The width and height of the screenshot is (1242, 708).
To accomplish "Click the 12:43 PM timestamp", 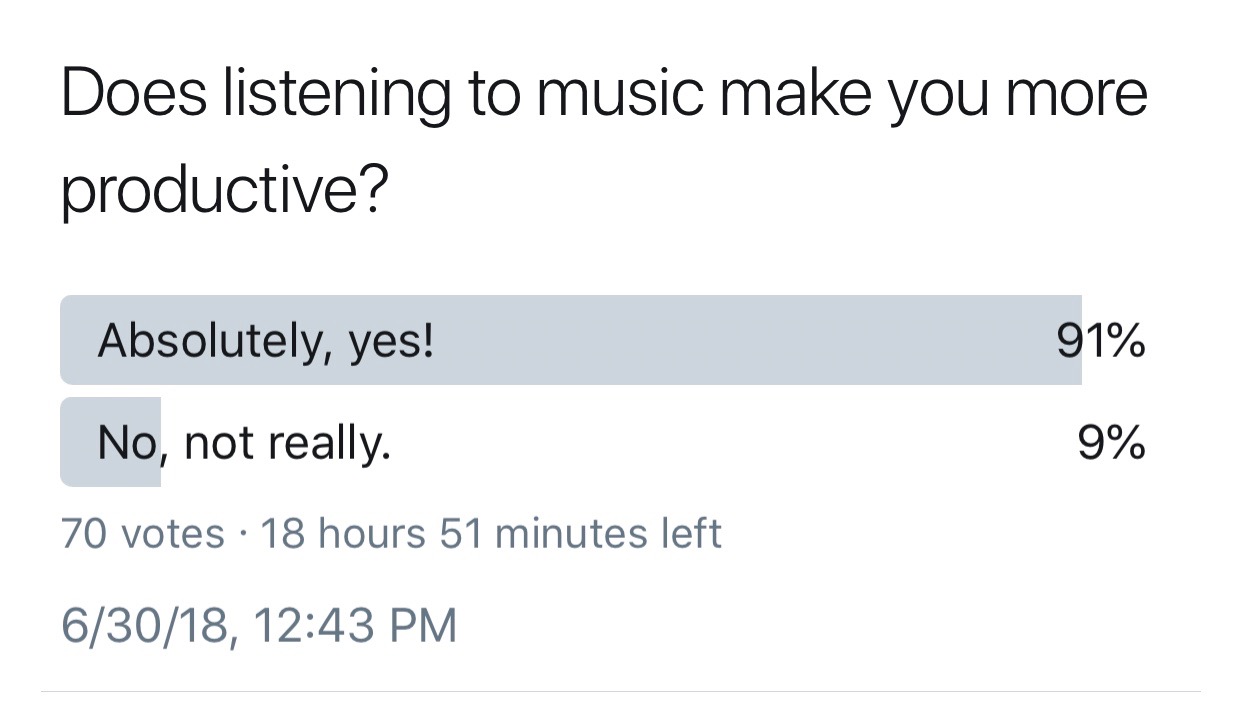I will [356, 624].
